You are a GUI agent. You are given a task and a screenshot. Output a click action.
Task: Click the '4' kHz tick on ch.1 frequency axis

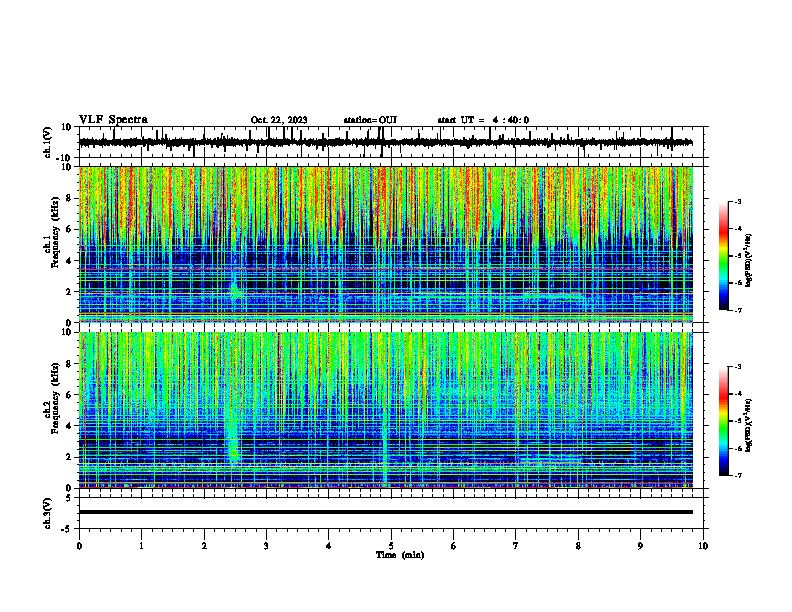pyautogui.click(x=70, y=261)
